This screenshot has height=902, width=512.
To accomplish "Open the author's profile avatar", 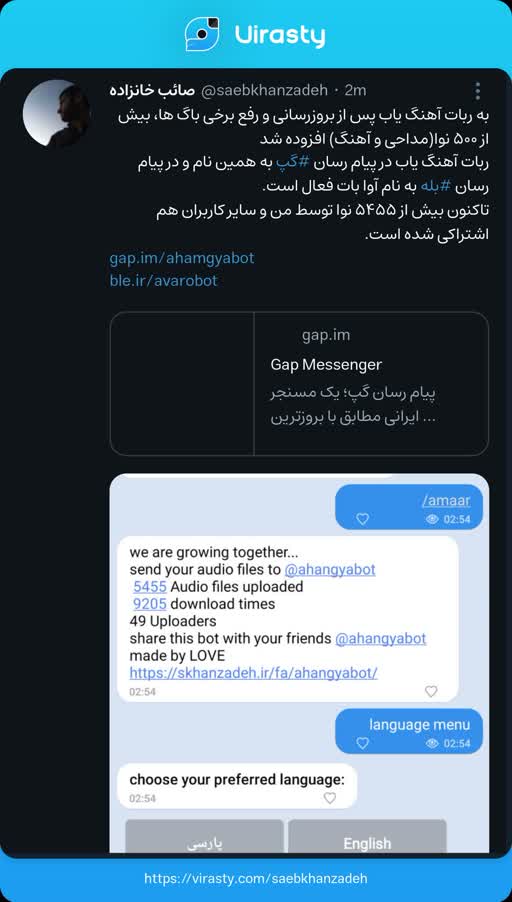I will pyautogui.click(x=56, y=113).
